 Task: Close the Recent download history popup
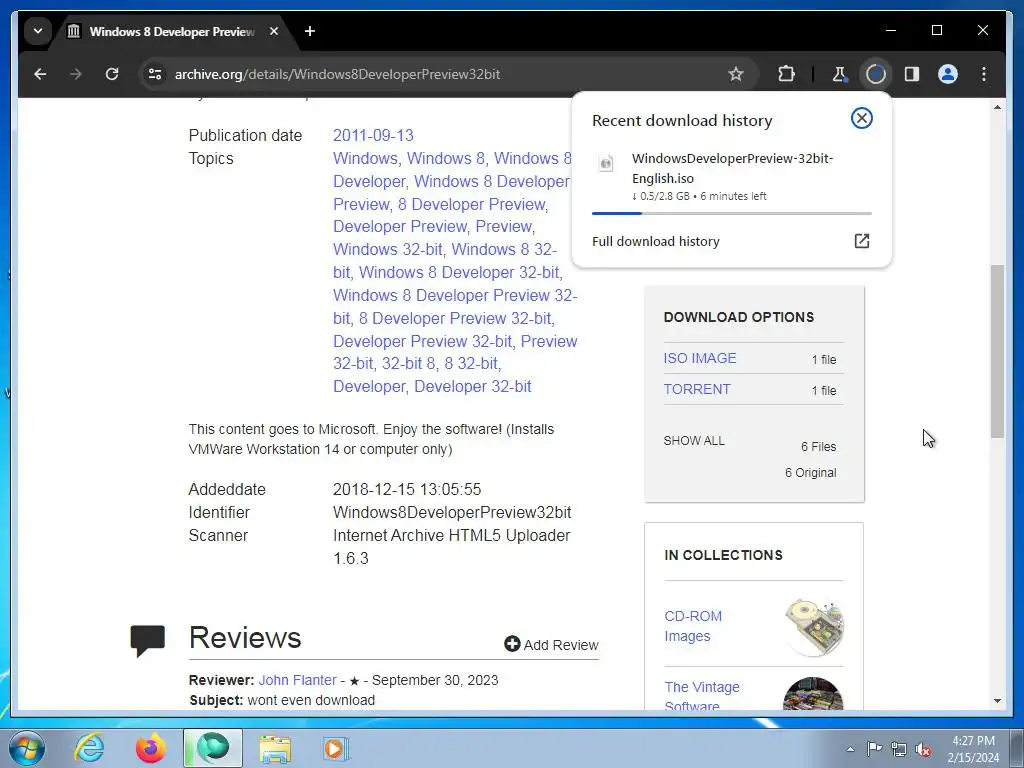click(861, 118)
